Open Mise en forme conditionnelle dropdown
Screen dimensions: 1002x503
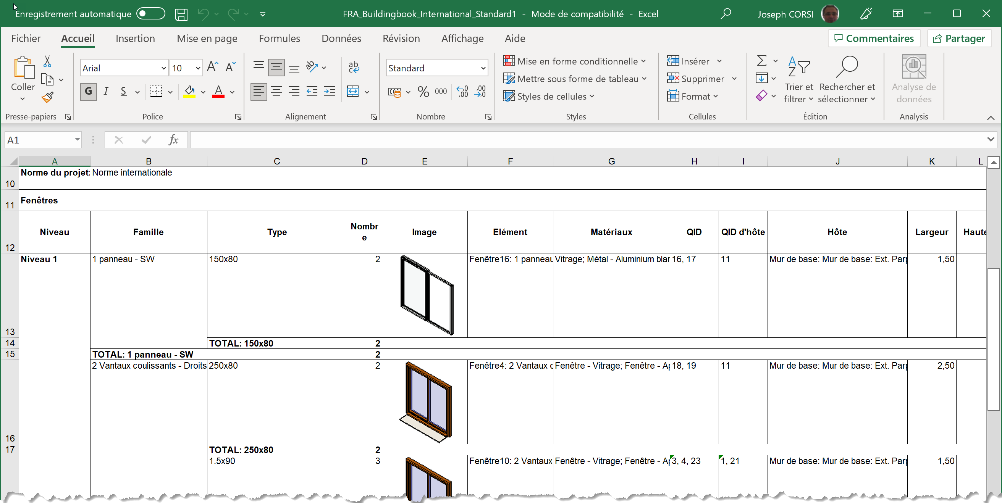(x=575, y=61)
